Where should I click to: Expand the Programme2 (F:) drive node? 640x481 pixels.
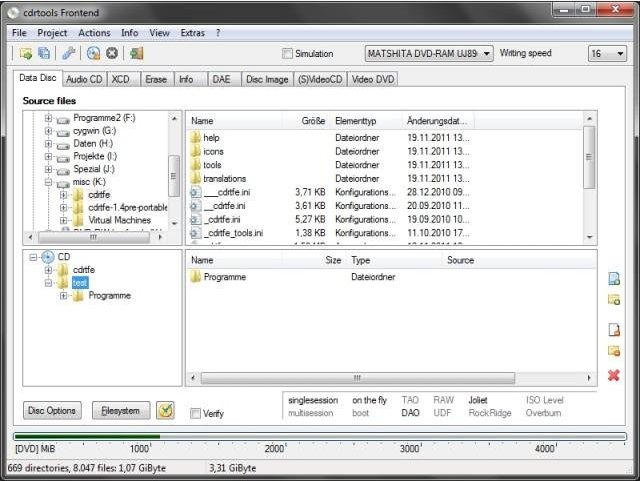(x=48, y=118)
